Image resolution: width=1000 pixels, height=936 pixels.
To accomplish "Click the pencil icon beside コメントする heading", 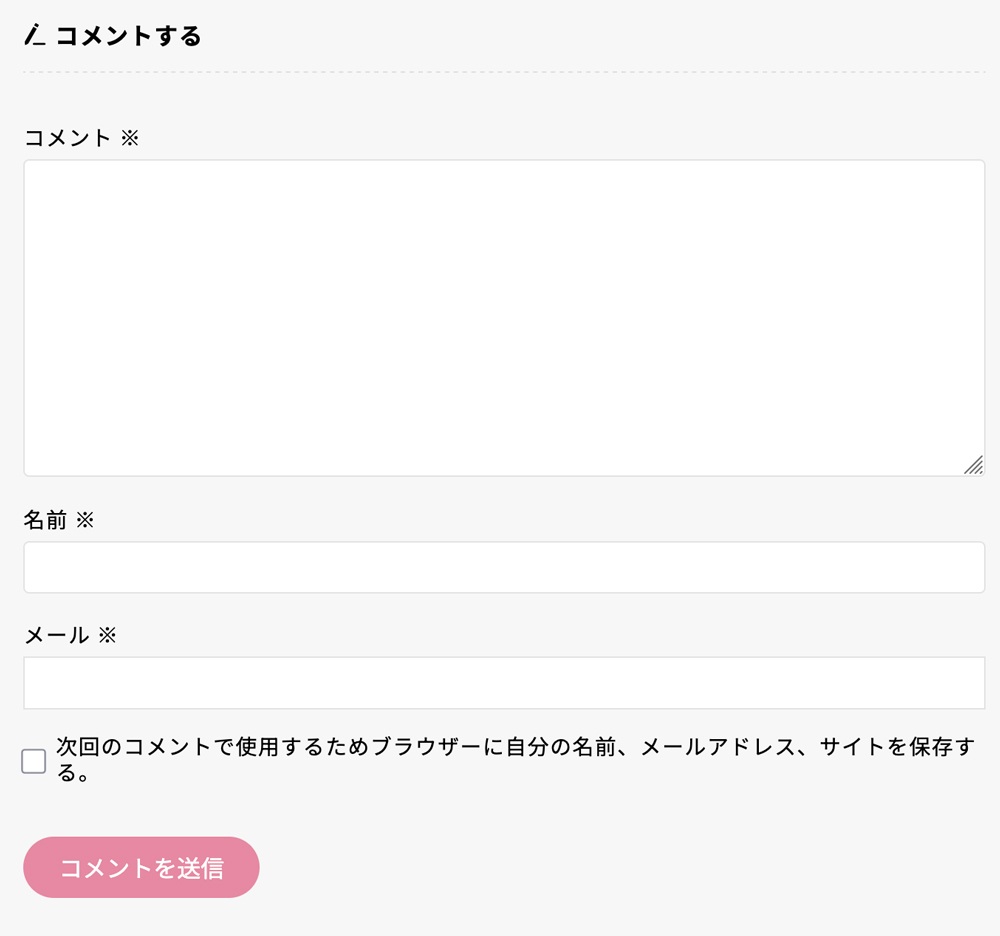I will 35,37.
